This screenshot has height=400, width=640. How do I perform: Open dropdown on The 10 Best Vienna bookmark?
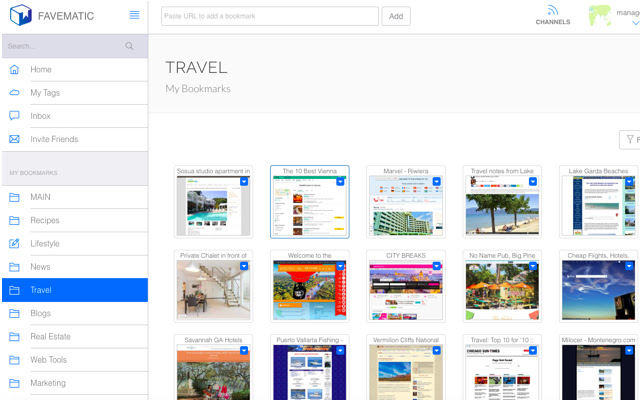tap(340, 182)
